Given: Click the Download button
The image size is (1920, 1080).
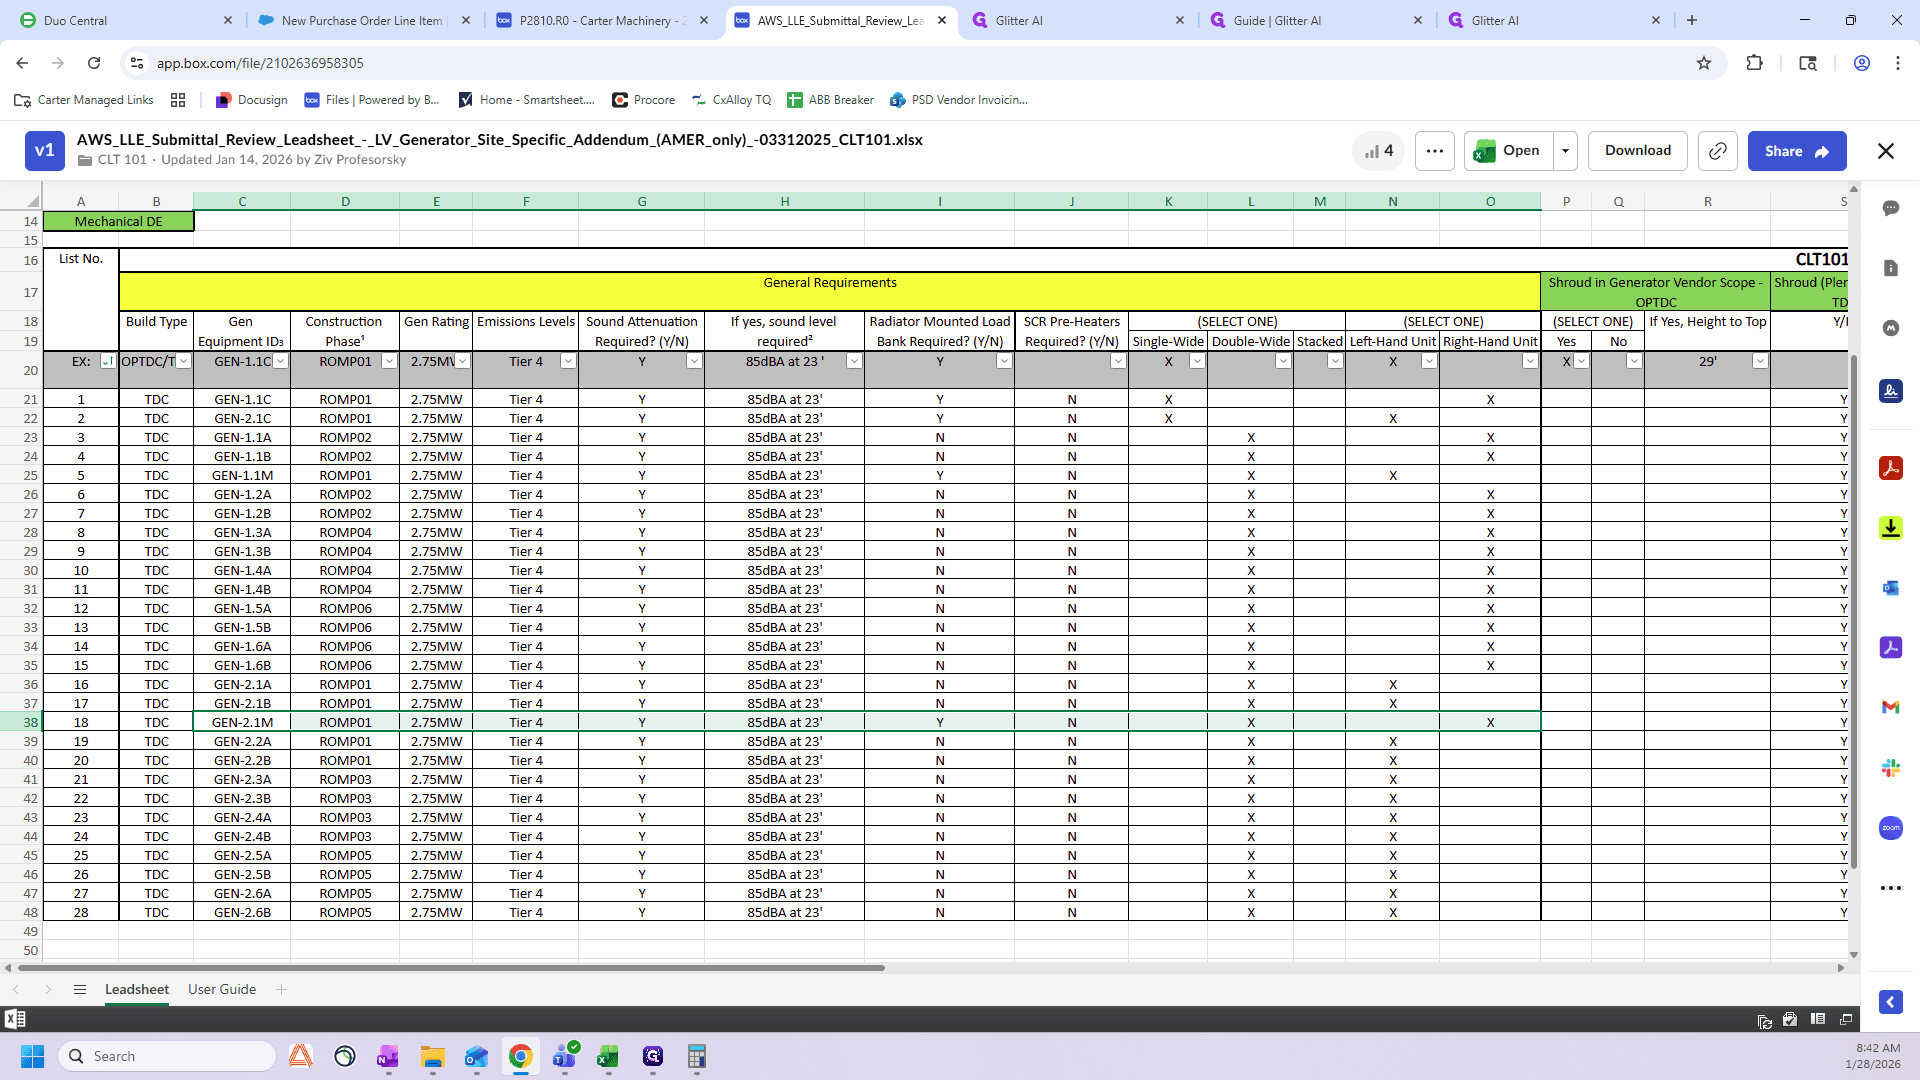Looking at the screenshot, I should (1637, 151).
